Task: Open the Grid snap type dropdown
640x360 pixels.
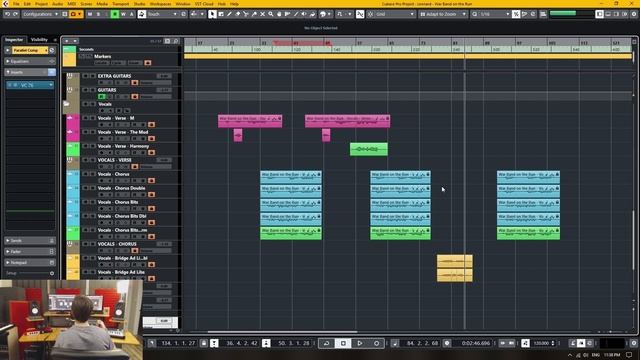Action: click(x=394, y=14)
